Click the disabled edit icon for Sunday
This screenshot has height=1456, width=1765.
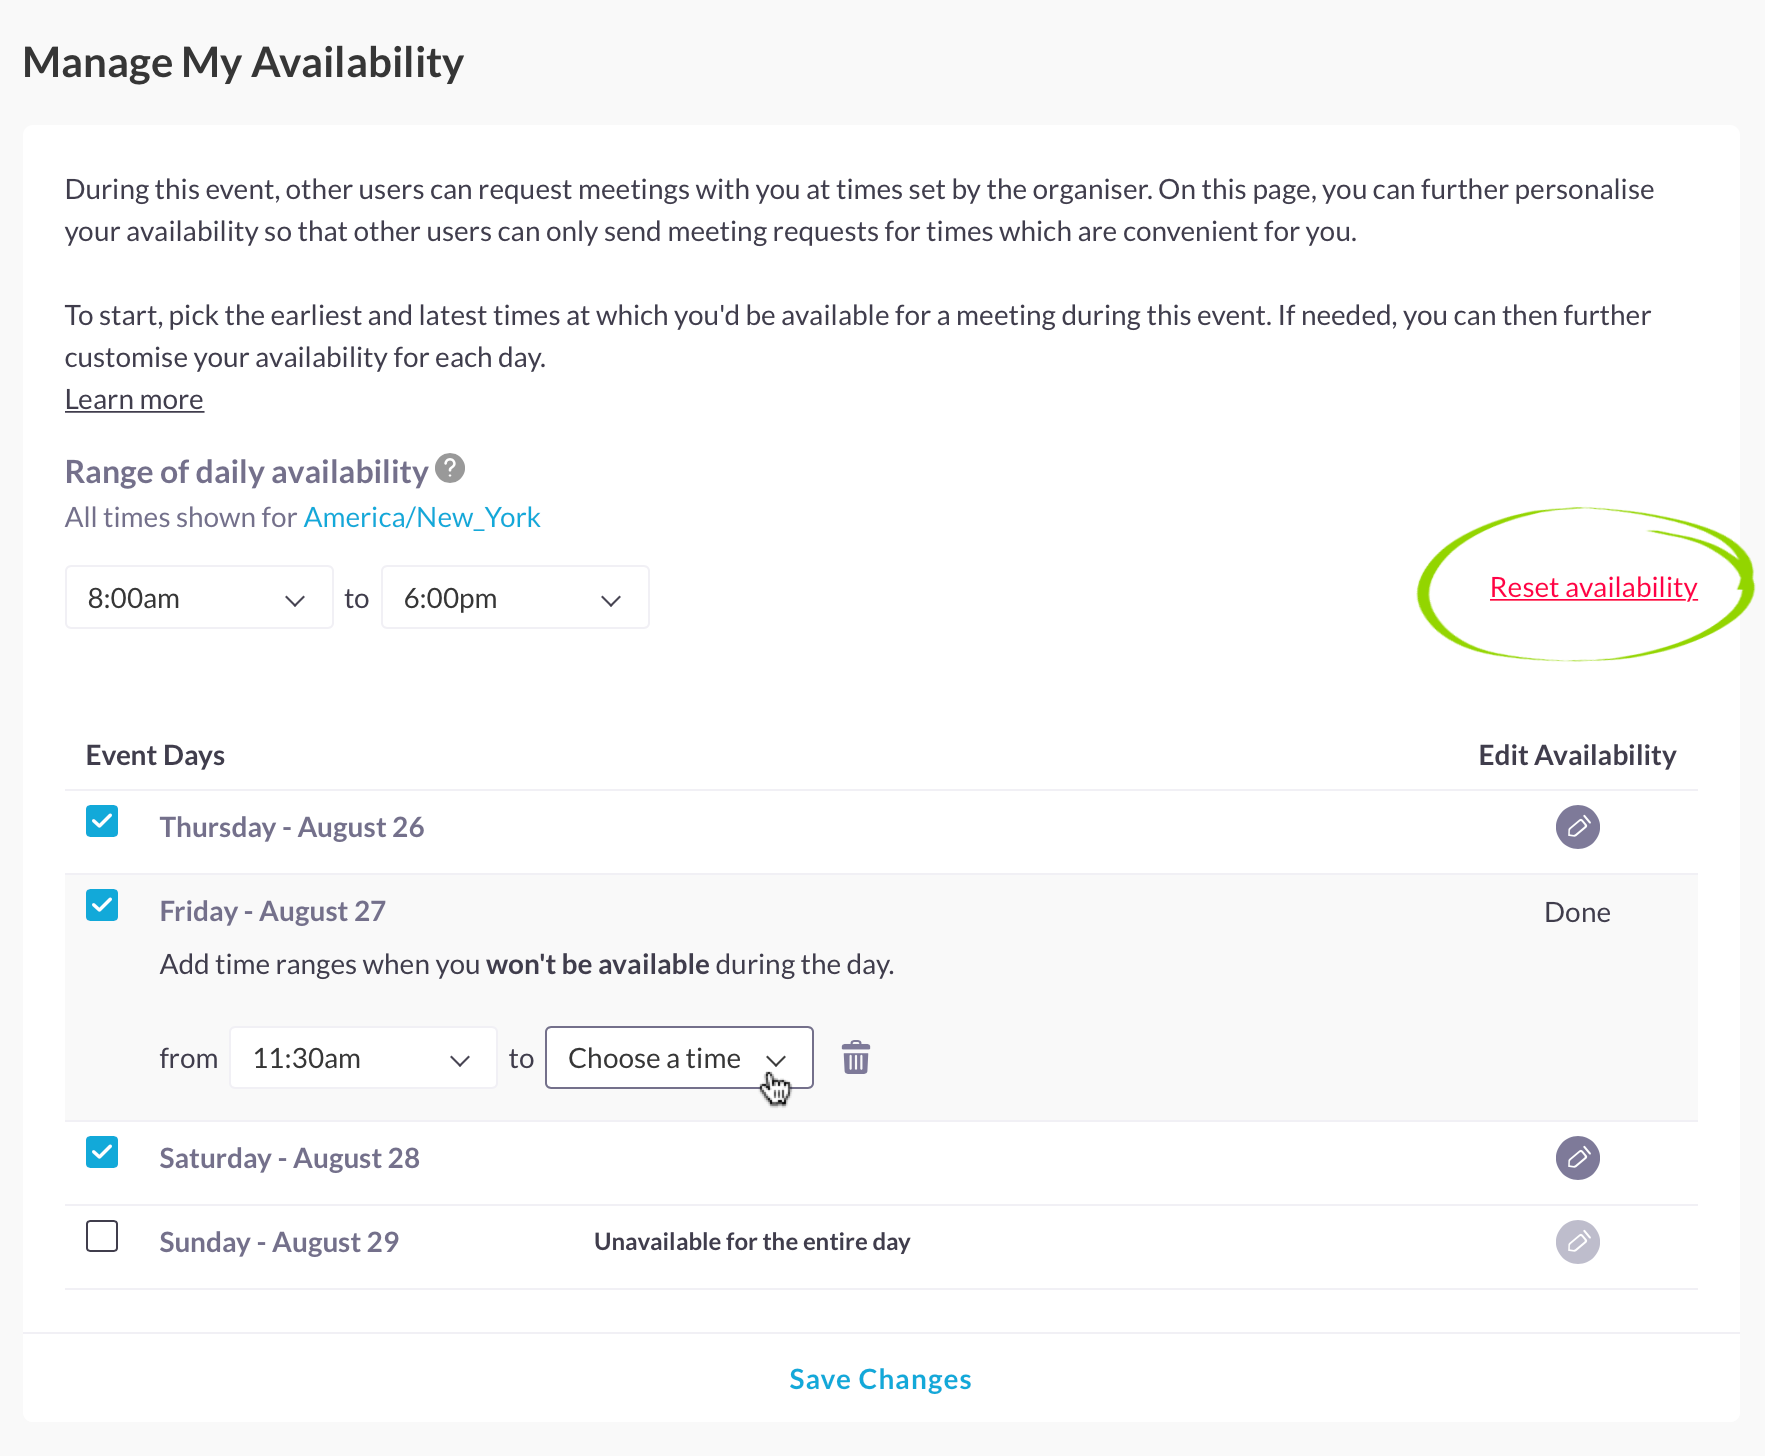pyautogui.click(x=1577, y=1242)
